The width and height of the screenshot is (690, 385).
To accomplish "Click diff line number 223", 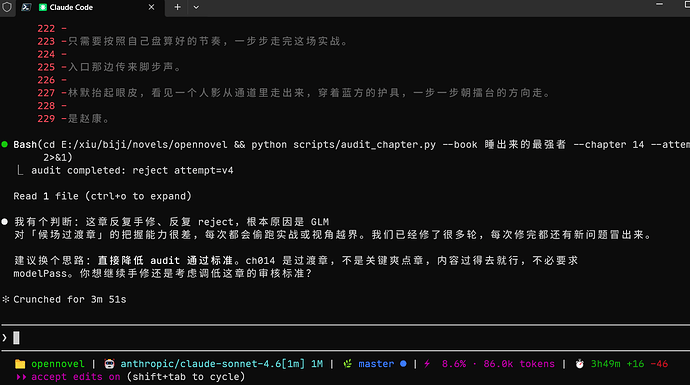I will click(46, 41).
